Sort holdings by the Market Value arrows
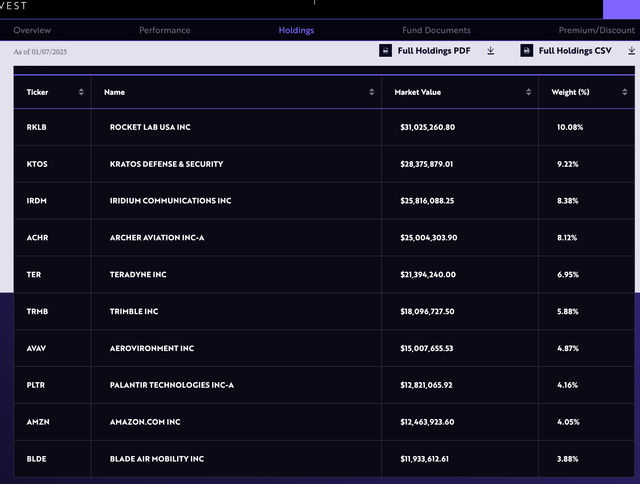The width and height of the screenshot is (640, 484). coord(529,92)
